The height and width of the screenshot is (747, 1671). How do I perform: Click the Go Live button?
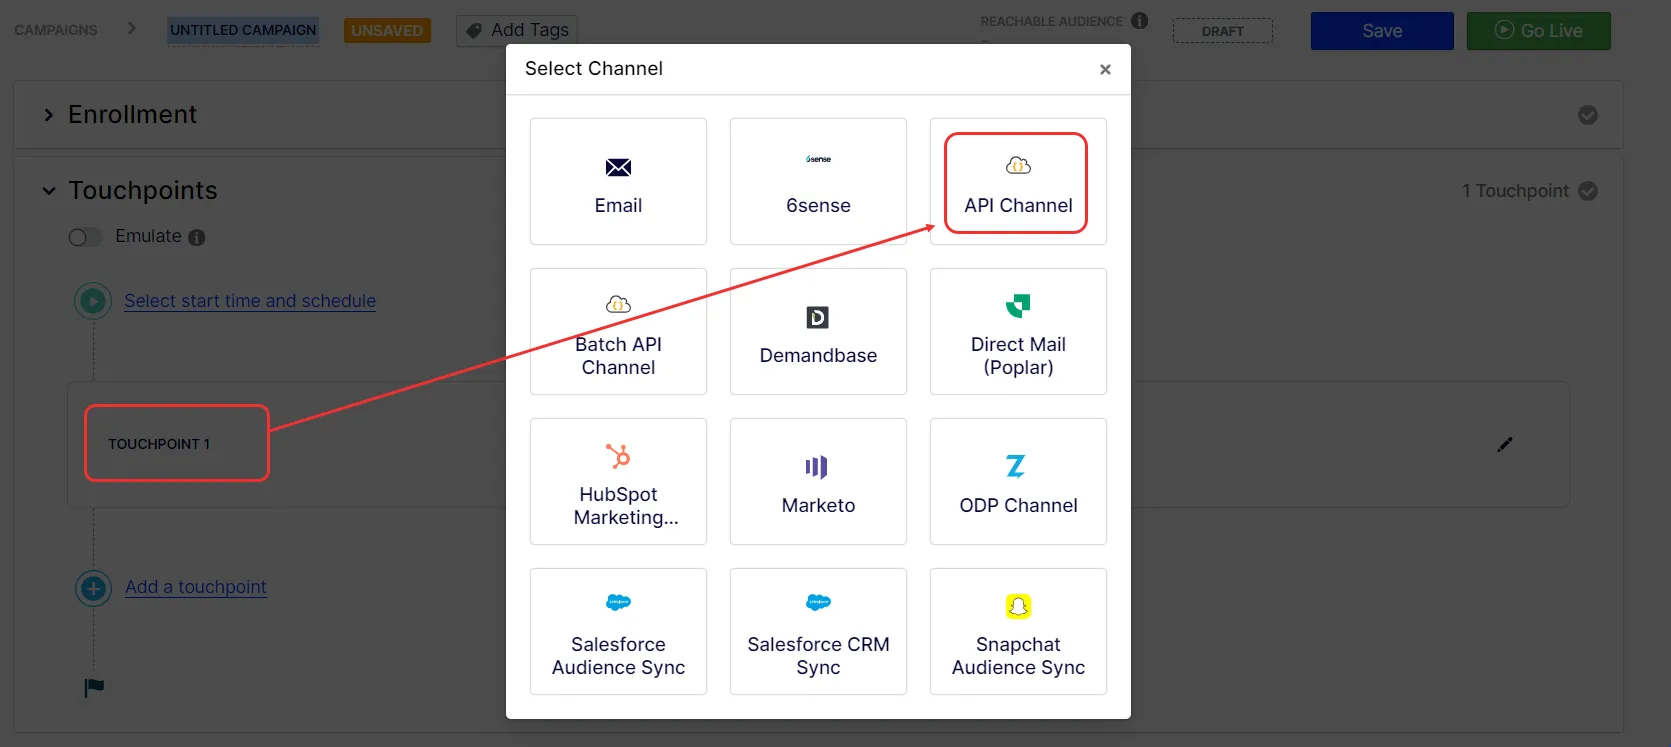tap(1539, 31)
